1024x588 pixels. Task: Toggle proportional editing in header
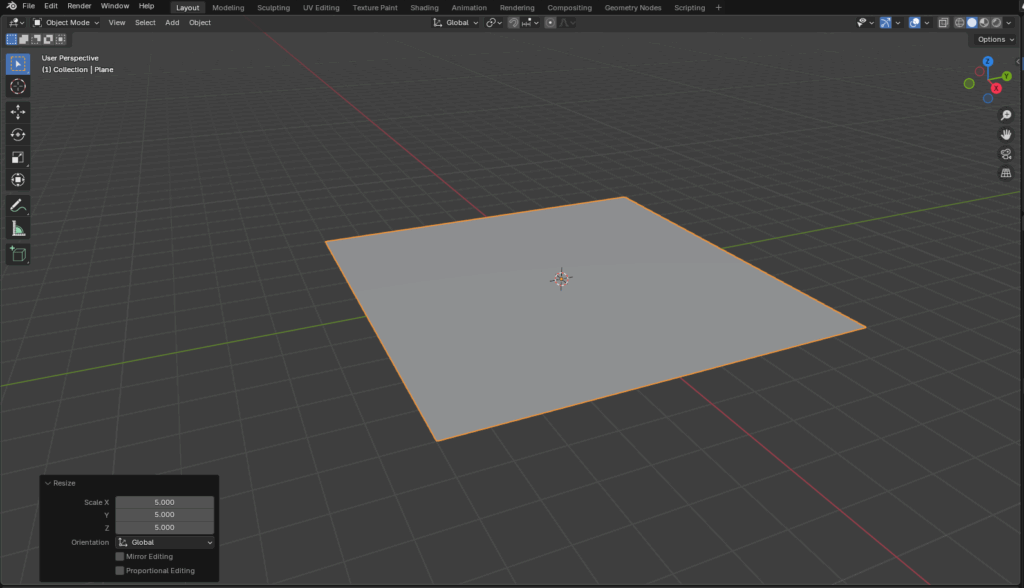coord(550,22)
